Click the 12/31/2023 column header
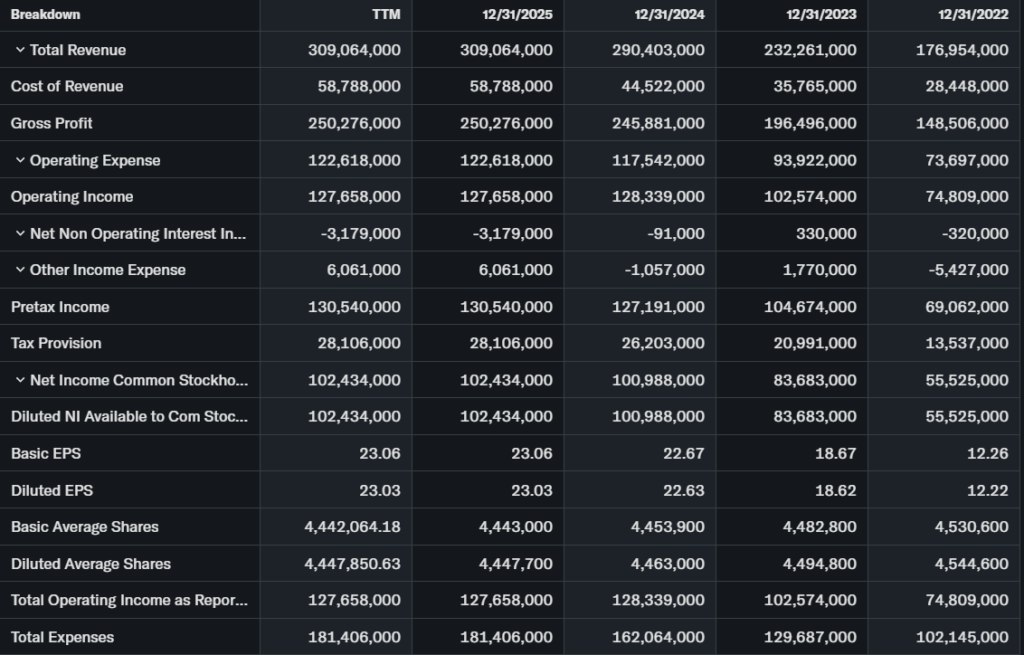Screen dimensions: 1024x655 click(820, 14)
